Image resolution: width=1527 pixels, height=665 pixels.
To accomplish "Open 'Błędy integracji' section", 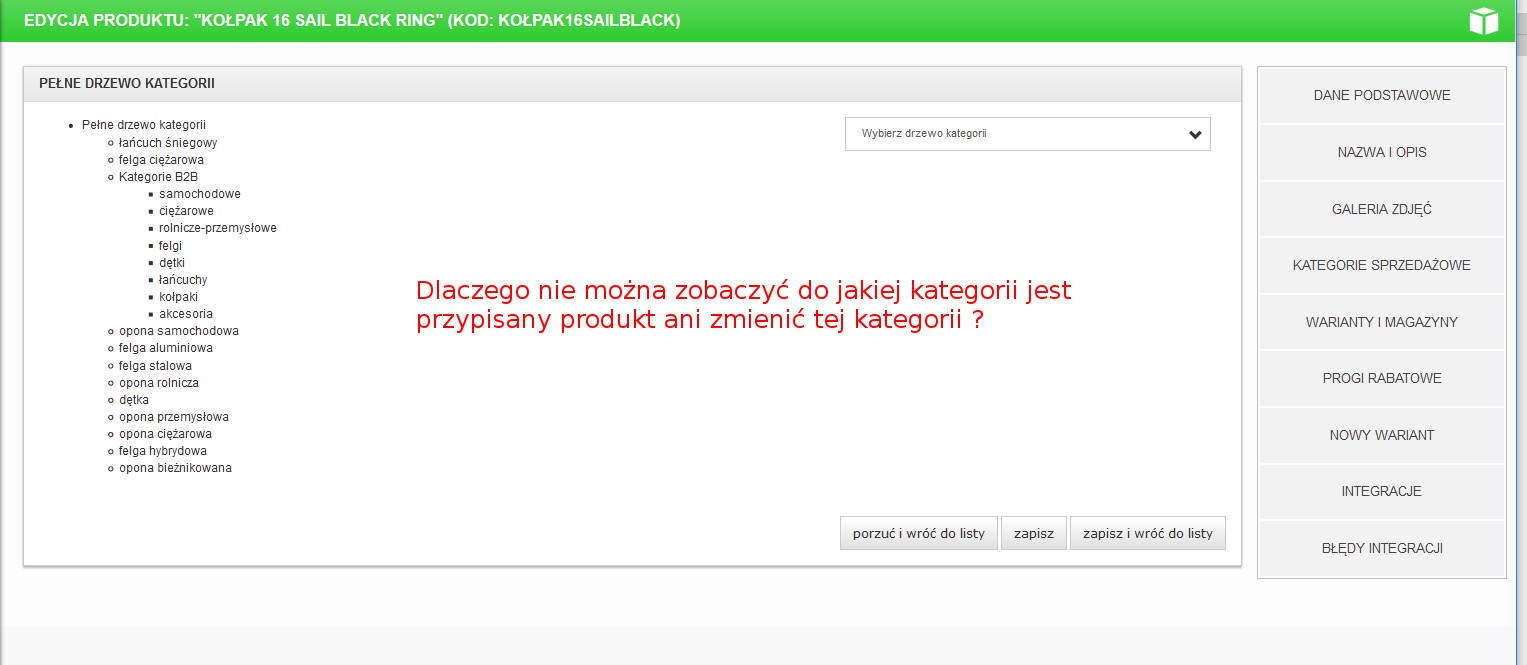I will (x=1381, y=548).
